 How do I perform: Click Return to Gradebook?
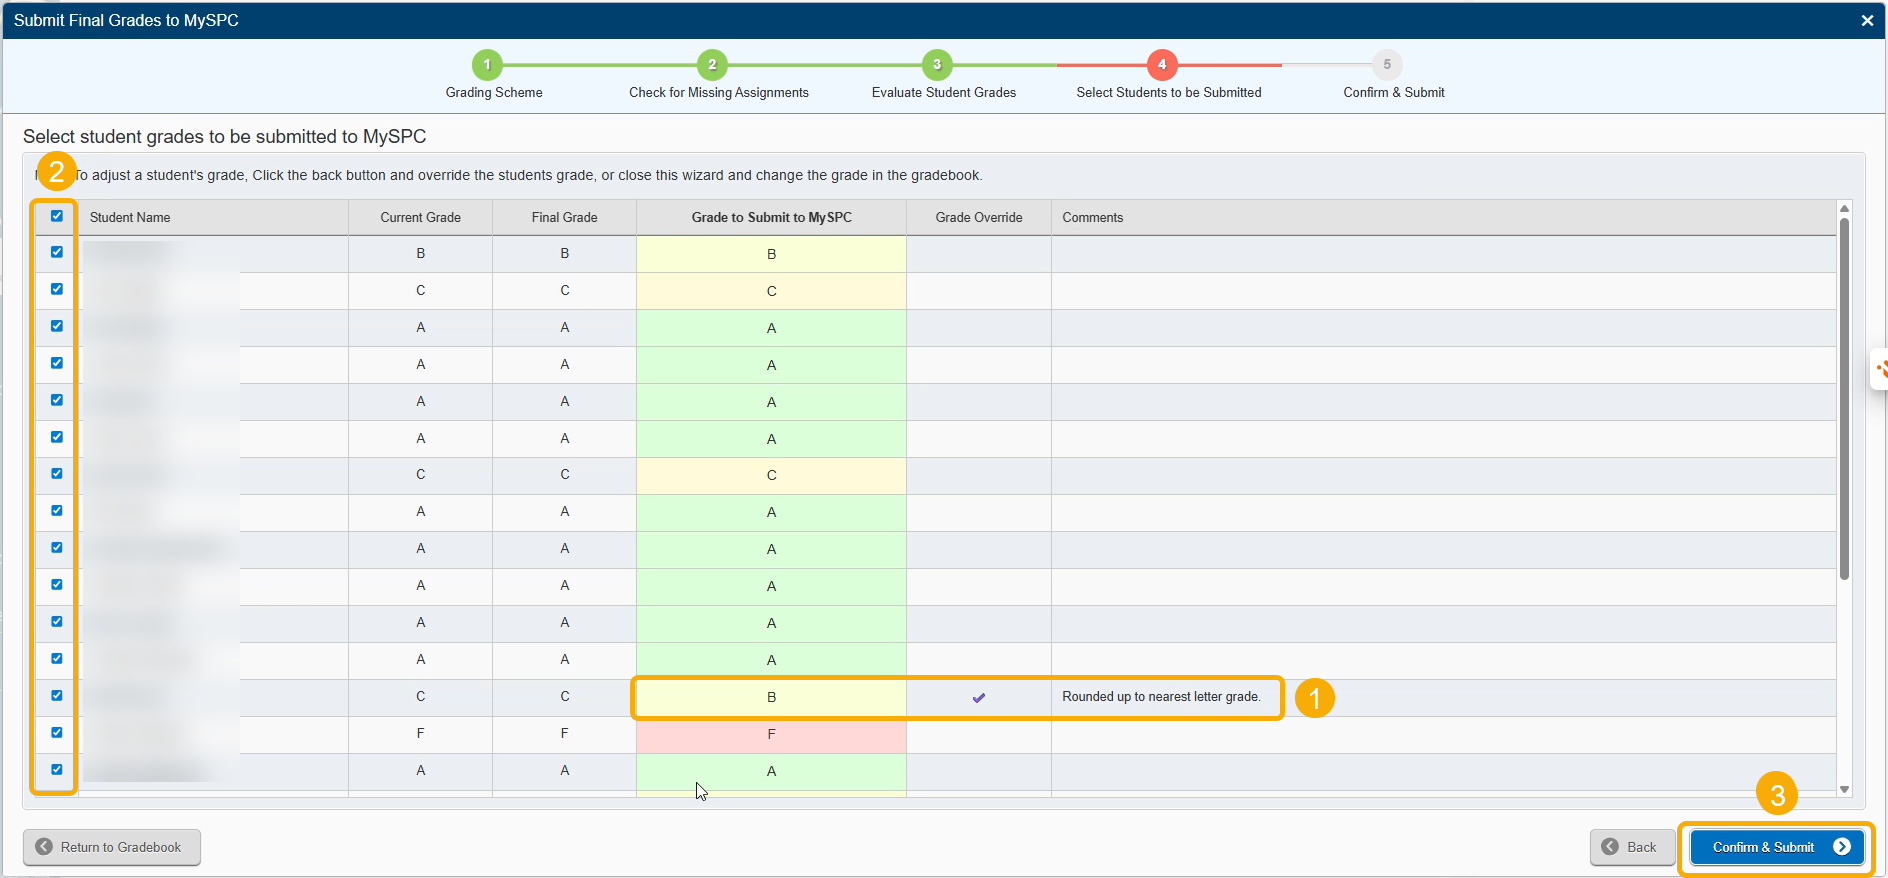coord(111,847)
